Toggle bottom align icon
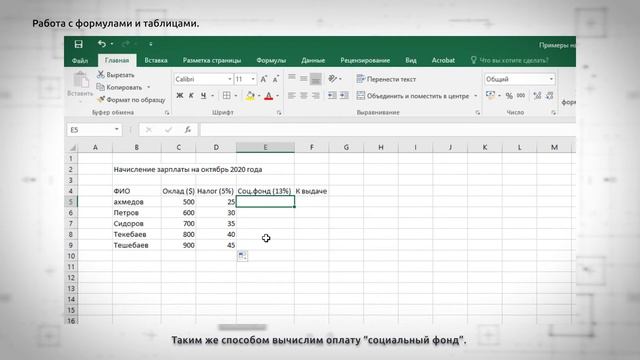The width and height of the screenshot is (640, 360). [x=316, y=79]
